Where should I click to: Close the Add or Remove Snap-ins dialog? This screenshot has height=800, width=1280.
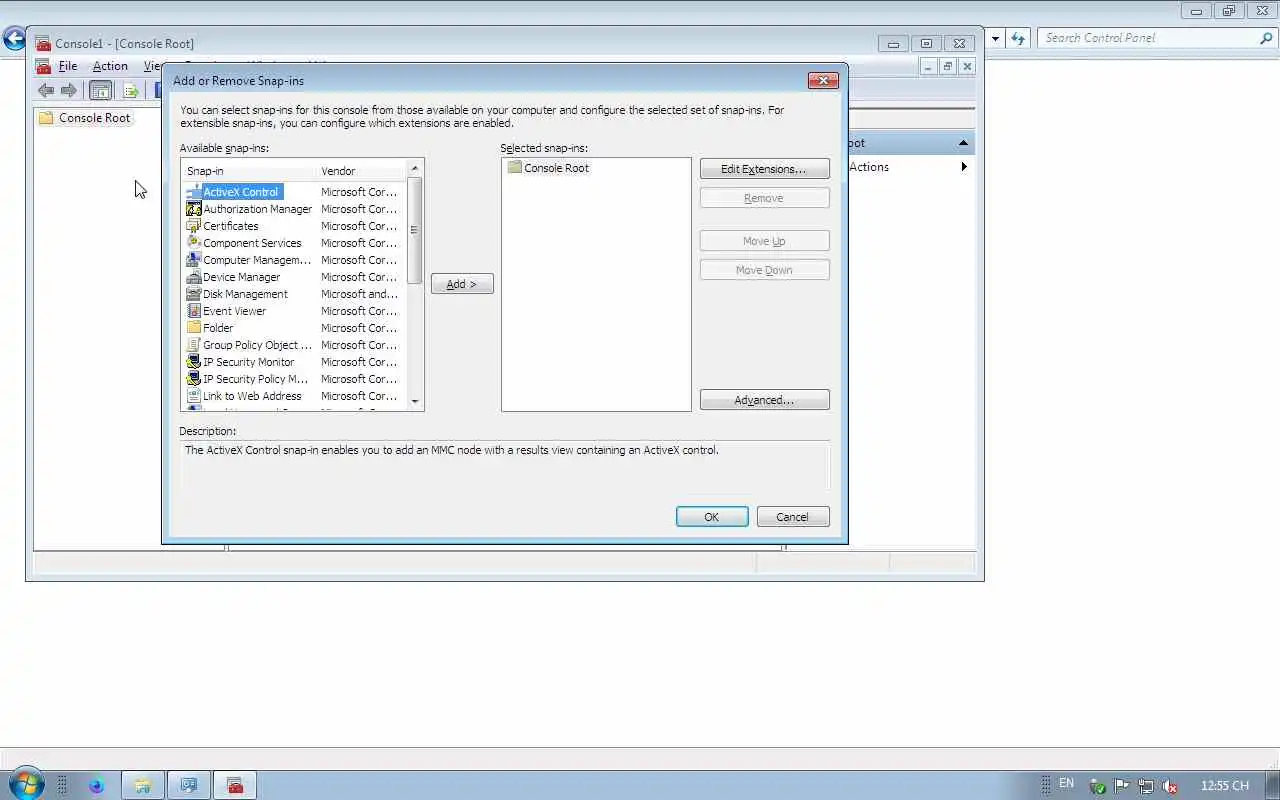point(823,80)
